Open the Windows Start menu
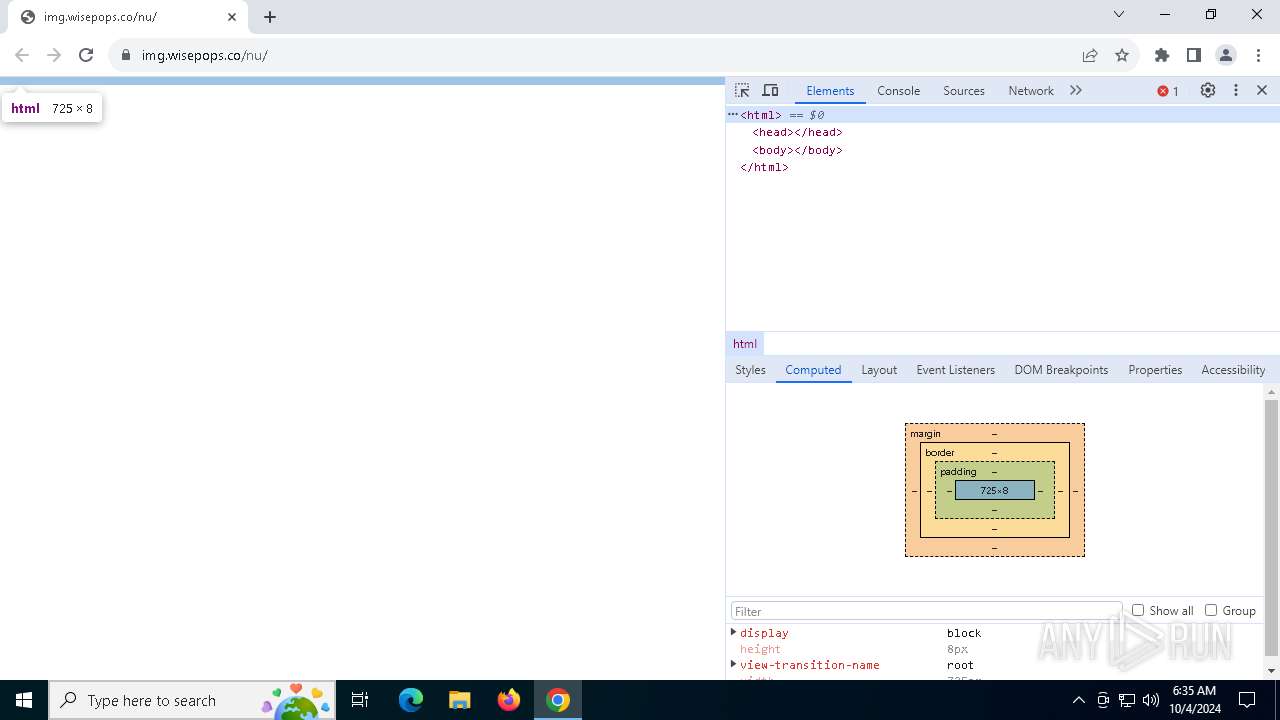1280x720 pixels. [24, 700]
